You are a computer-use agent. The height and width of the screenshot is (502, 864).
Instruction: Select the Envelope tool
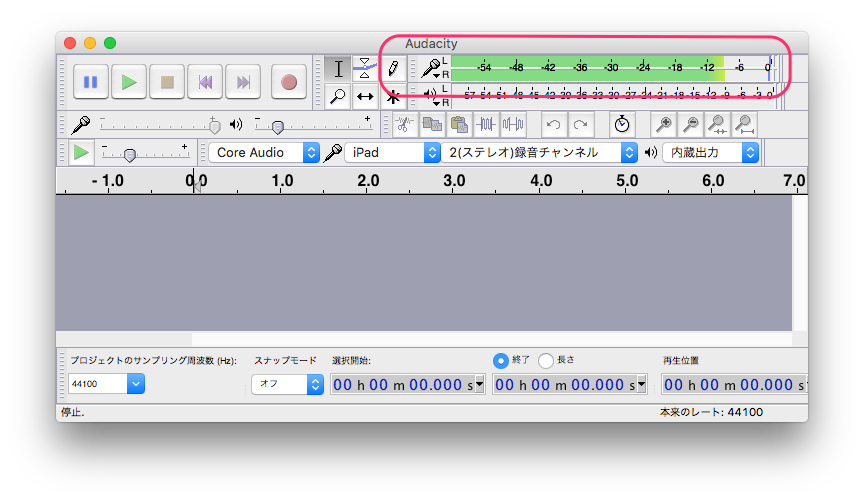point(365,69)
